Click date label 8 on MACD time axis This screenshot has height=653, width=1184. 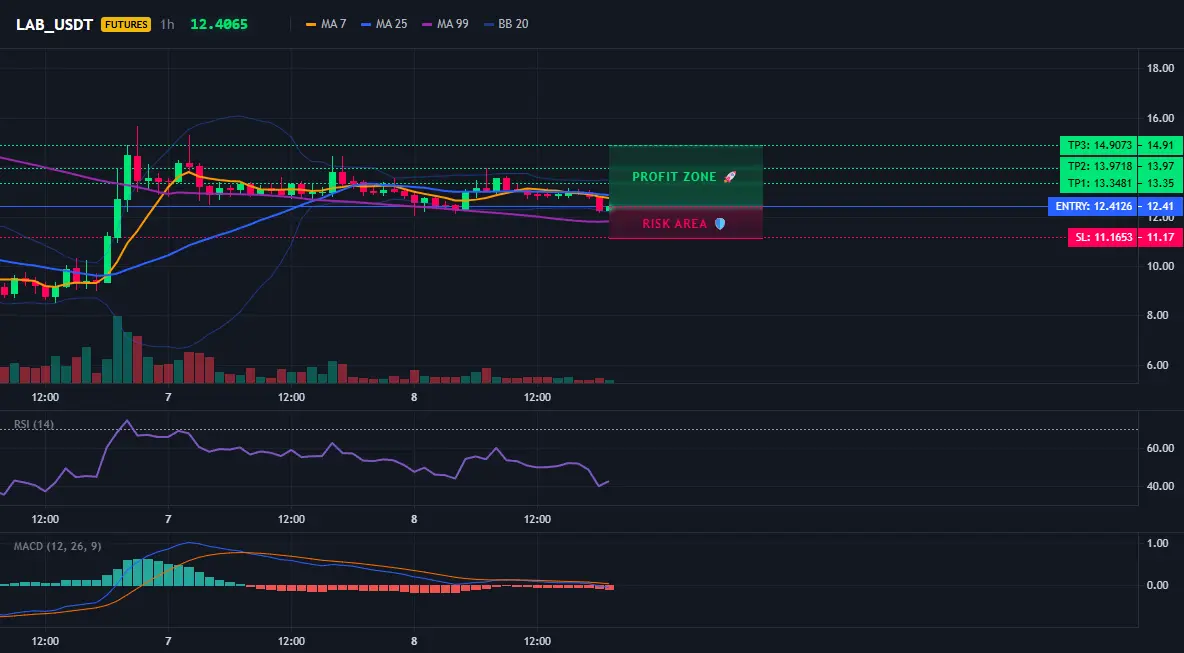(x=414, y=642)
